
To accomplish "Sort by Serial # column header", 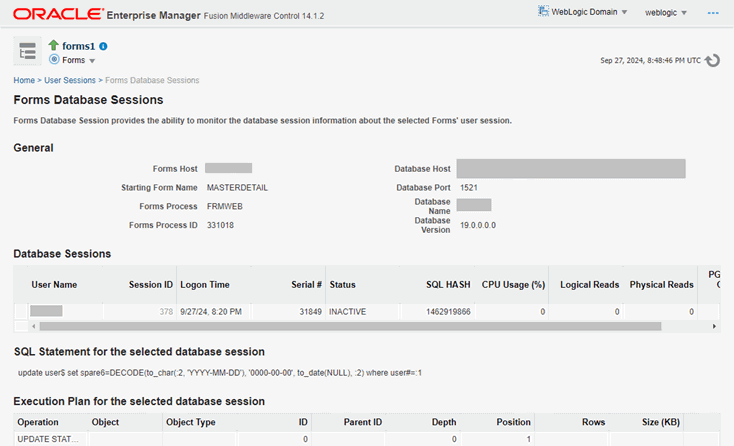I will (306, 285).
